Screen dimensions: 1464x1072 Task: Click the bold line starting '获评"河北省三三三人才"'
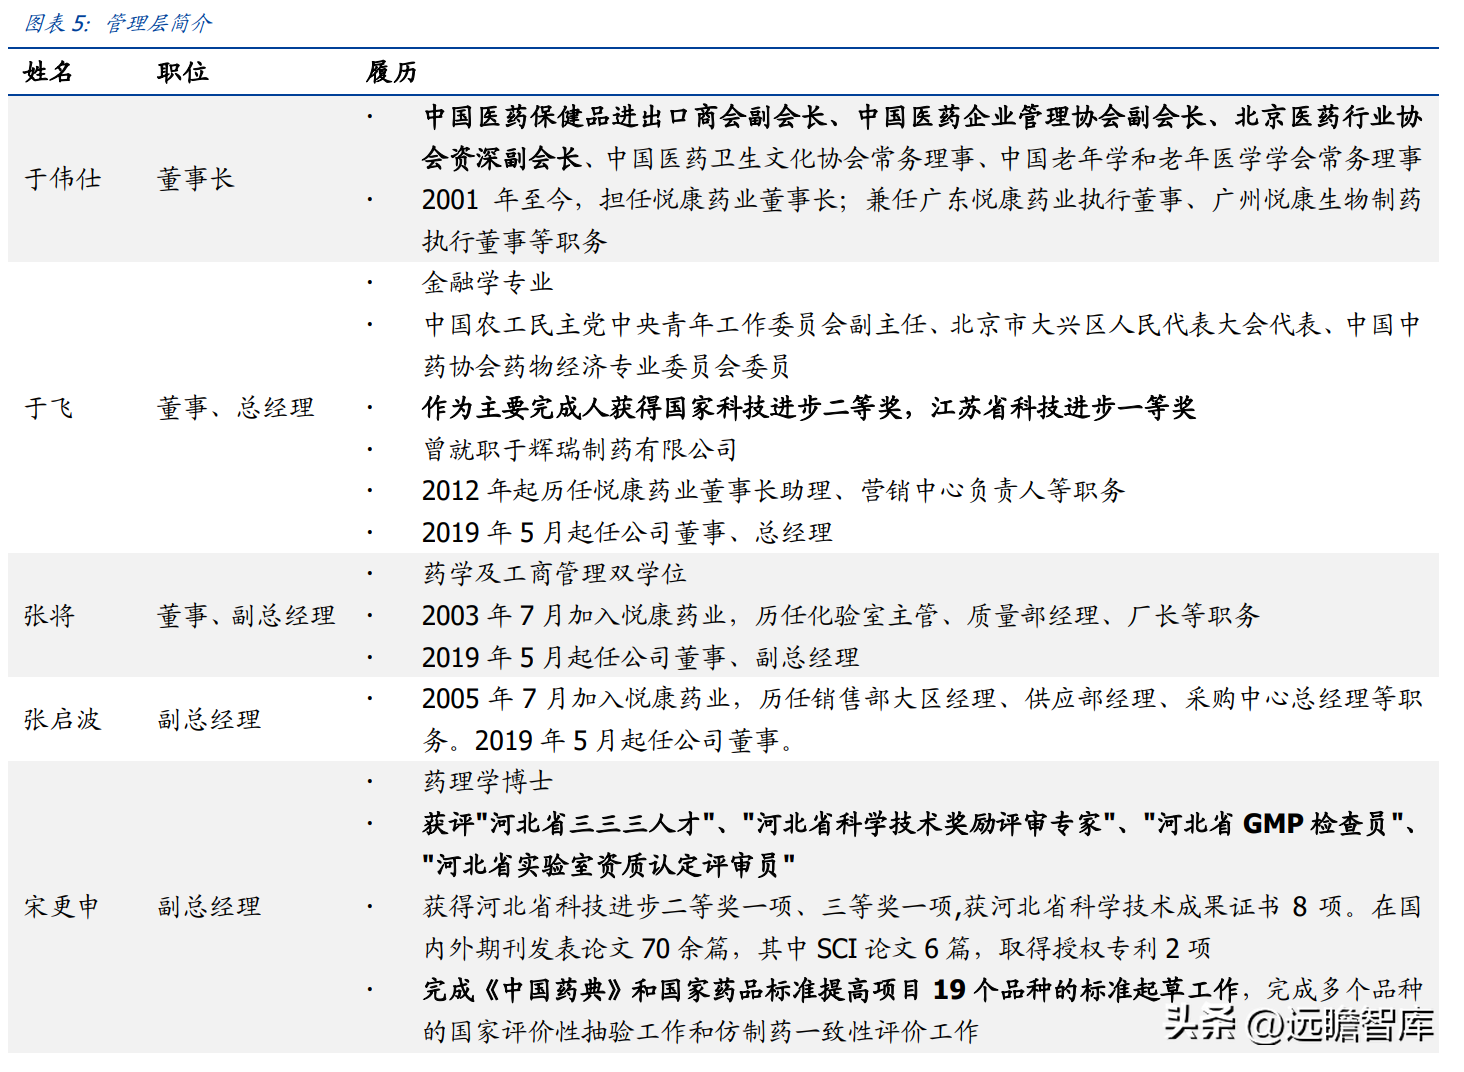point(921,824)
